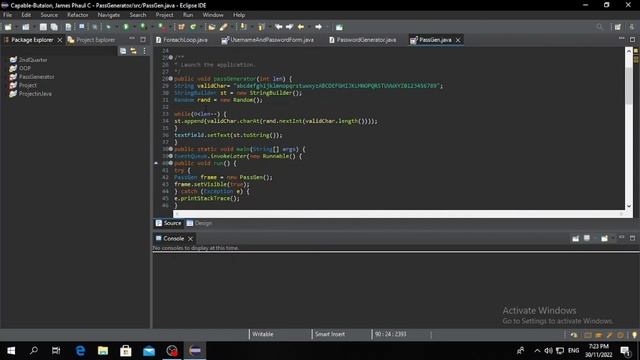Image resolution: width=640 pixels, height=360 pixels.
Task: Open the Navigate menu
Action: click(x=109, y=15)
